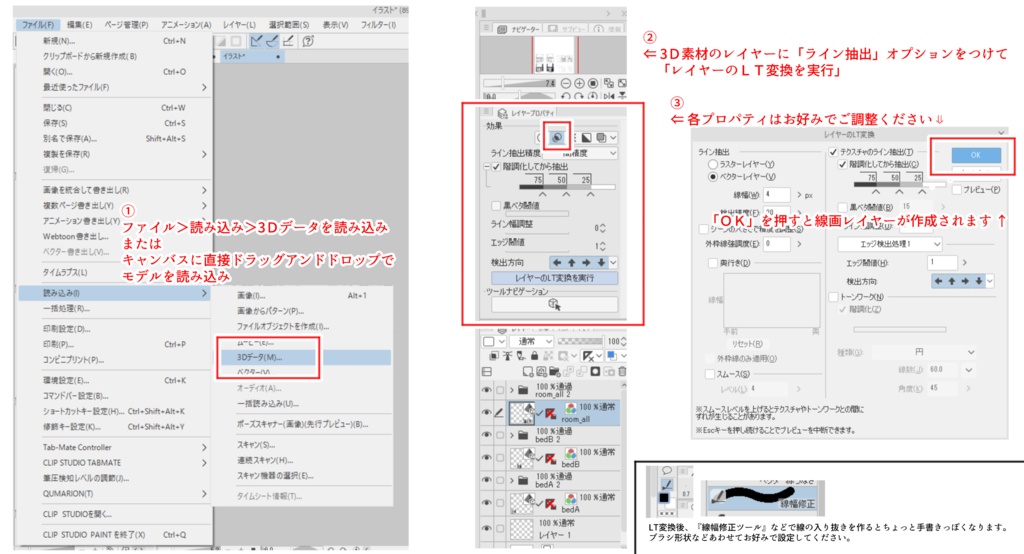Select the Layer color effect icon
The width and height of the screenshot is (1024, 554).
[x=601, y=137]
